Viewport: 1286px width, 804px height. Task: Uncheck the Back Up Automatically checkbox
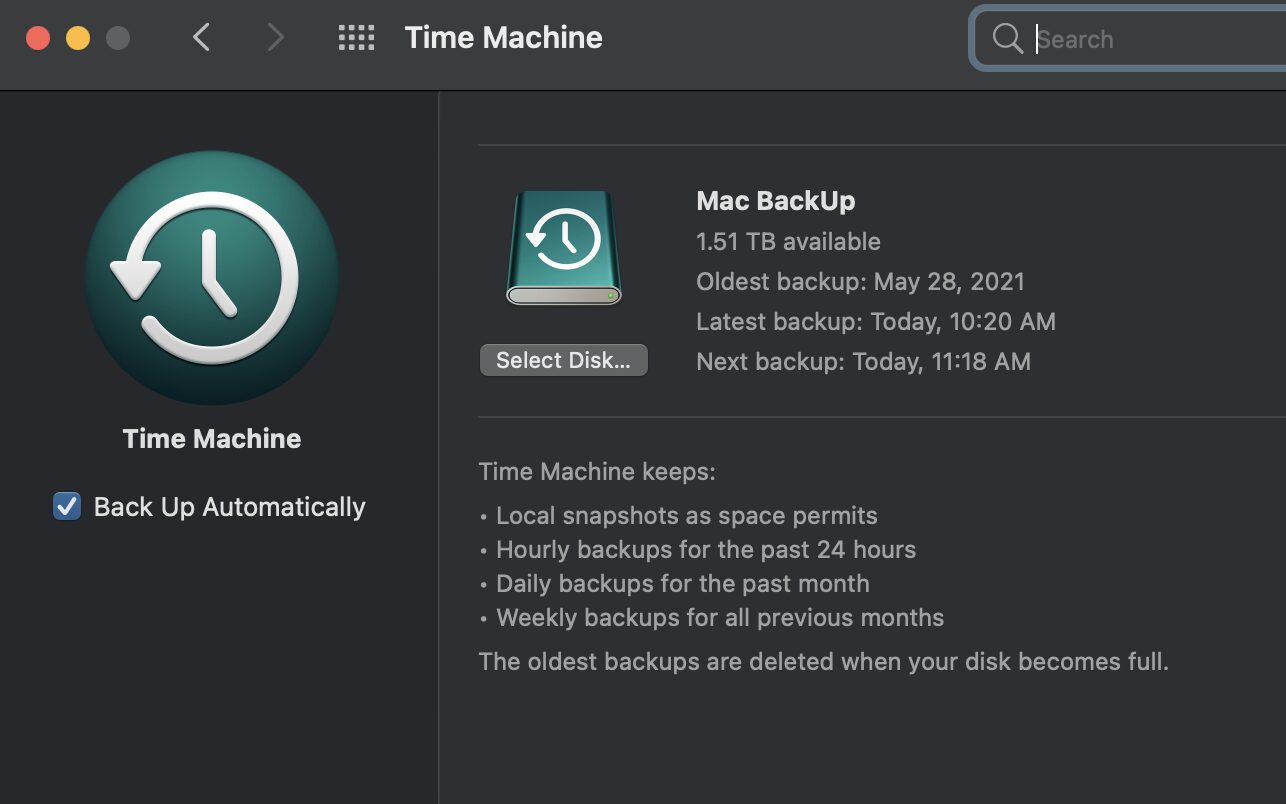pyautogui.click(x=67, y=507)
